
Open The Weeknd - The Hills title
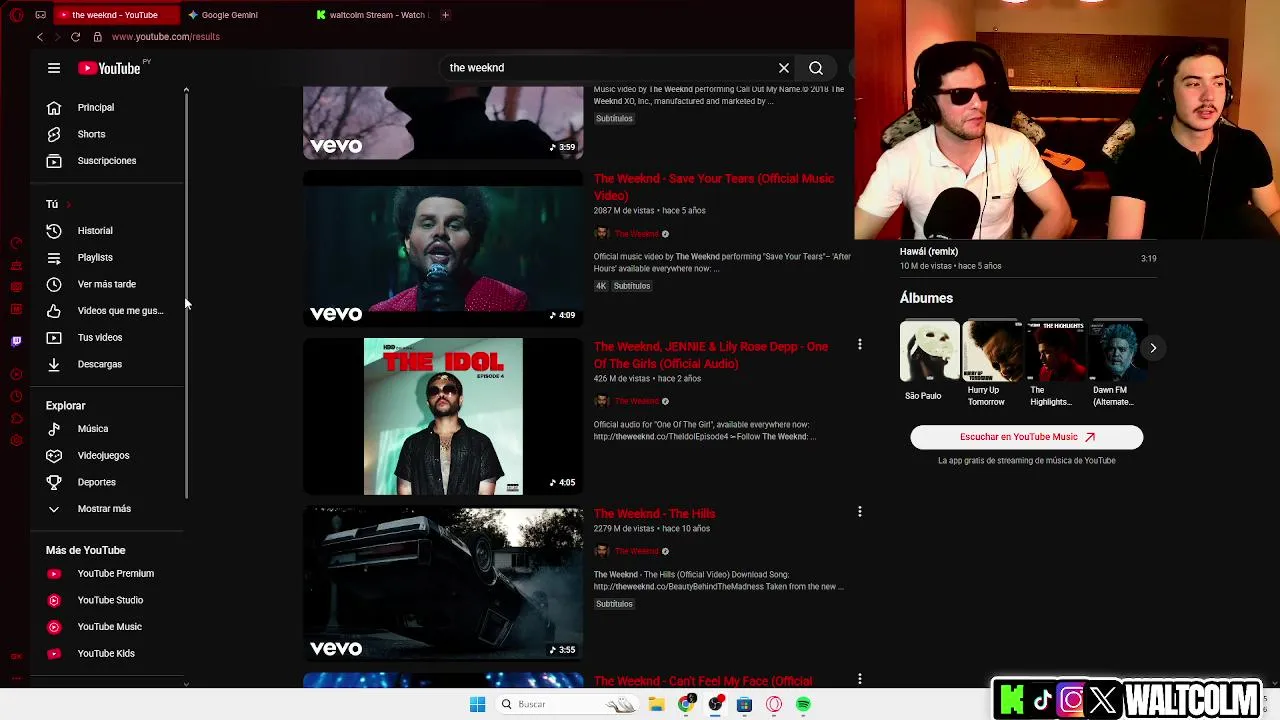click(655, 514)
